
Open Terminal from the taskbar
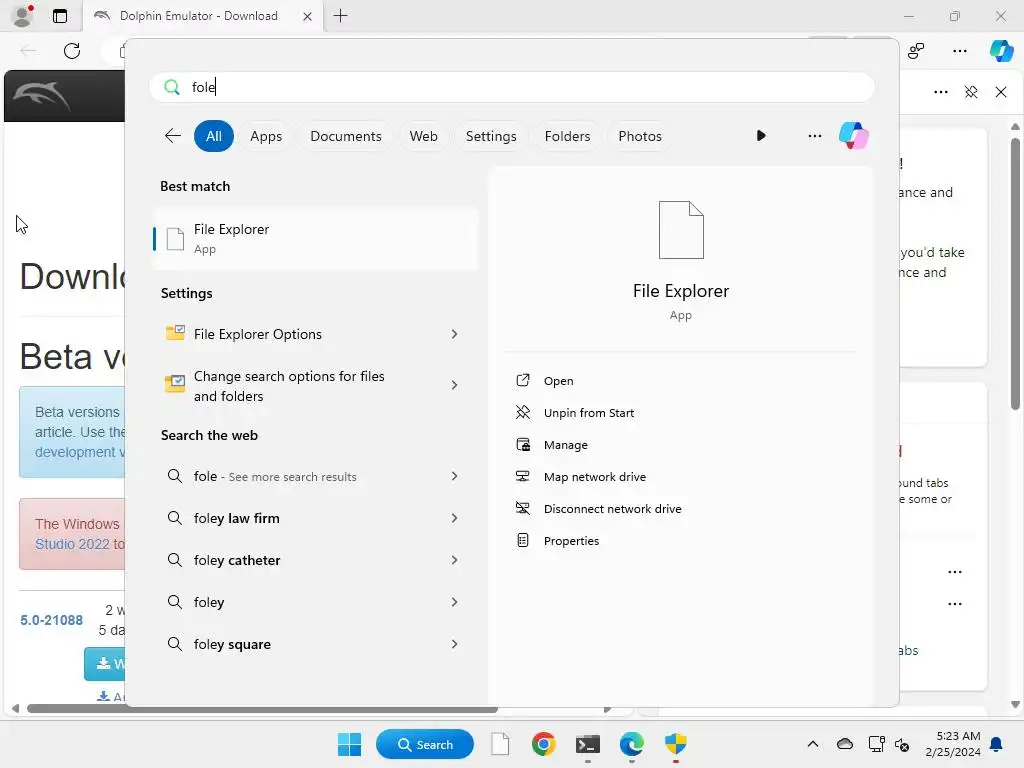[x=588, y=744]
